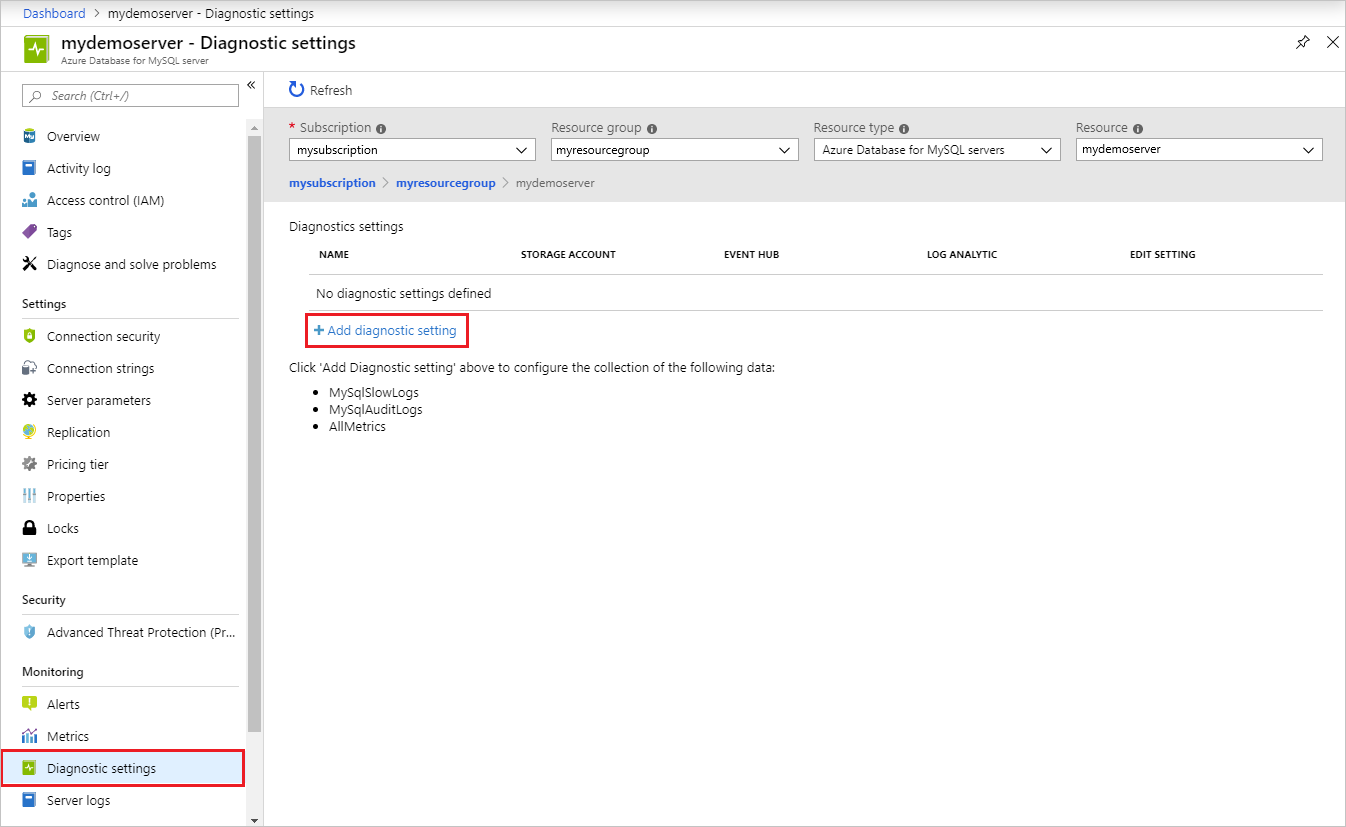This screenshot has height=827, width=1346.
Task: Click the Diagnostic settings sidebar icon
Action: (30, 769)
